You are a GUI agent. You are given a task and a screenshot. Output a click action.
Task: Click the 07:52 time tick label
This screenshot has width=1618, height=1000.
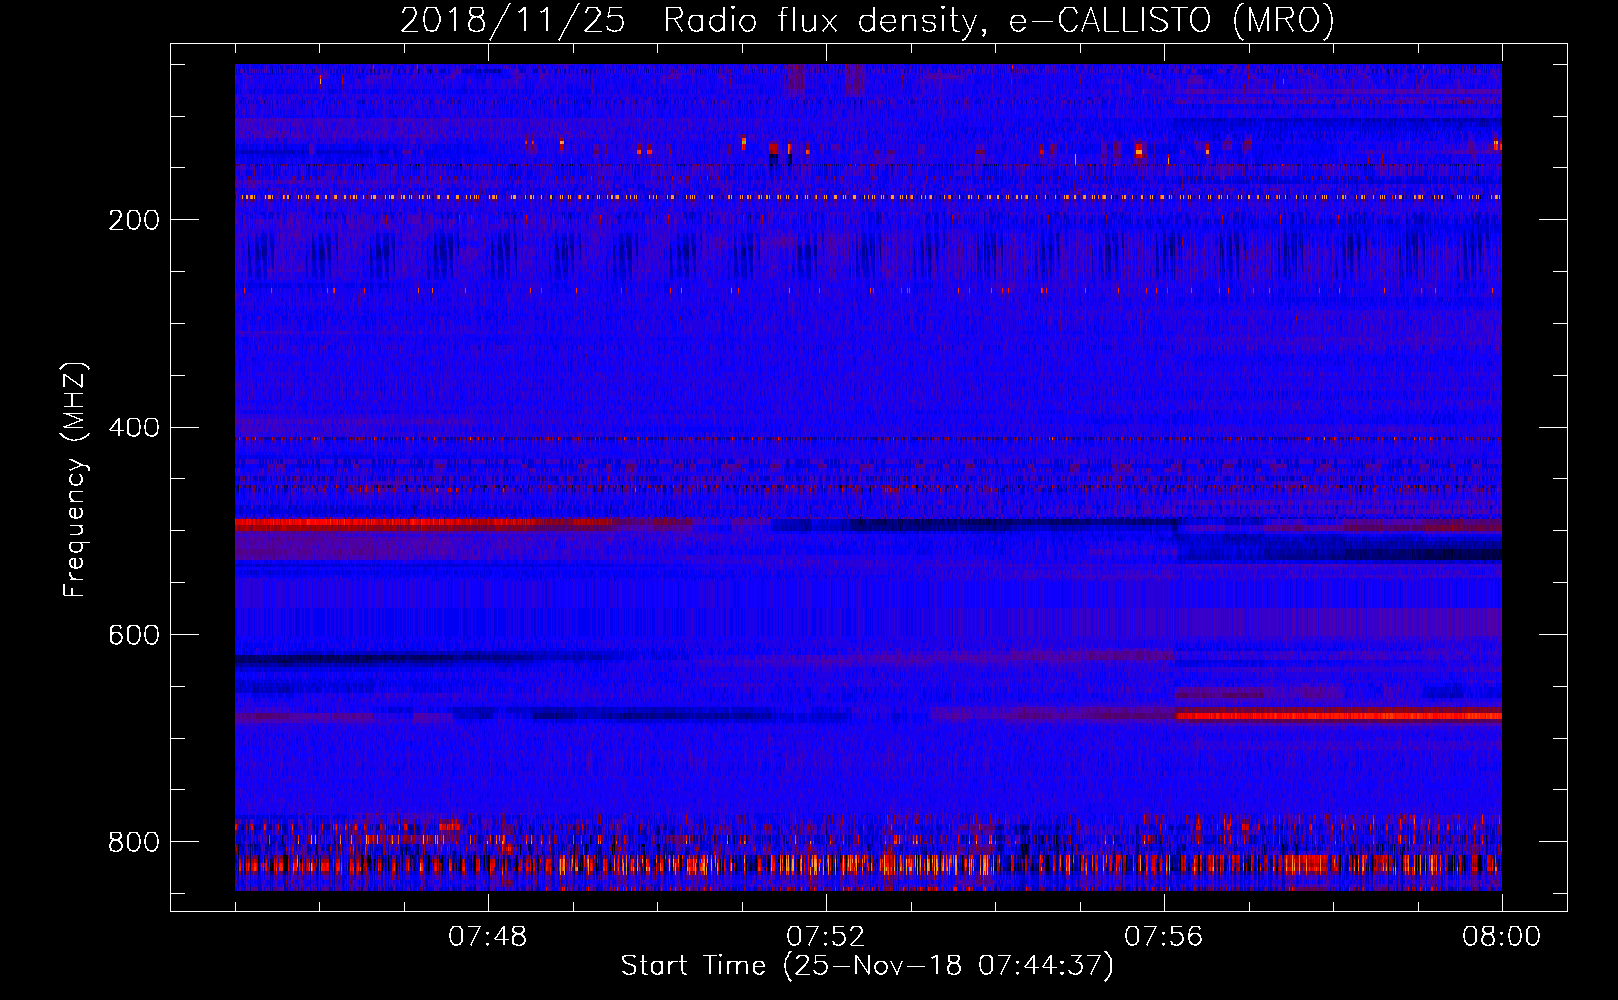point(825,937)
